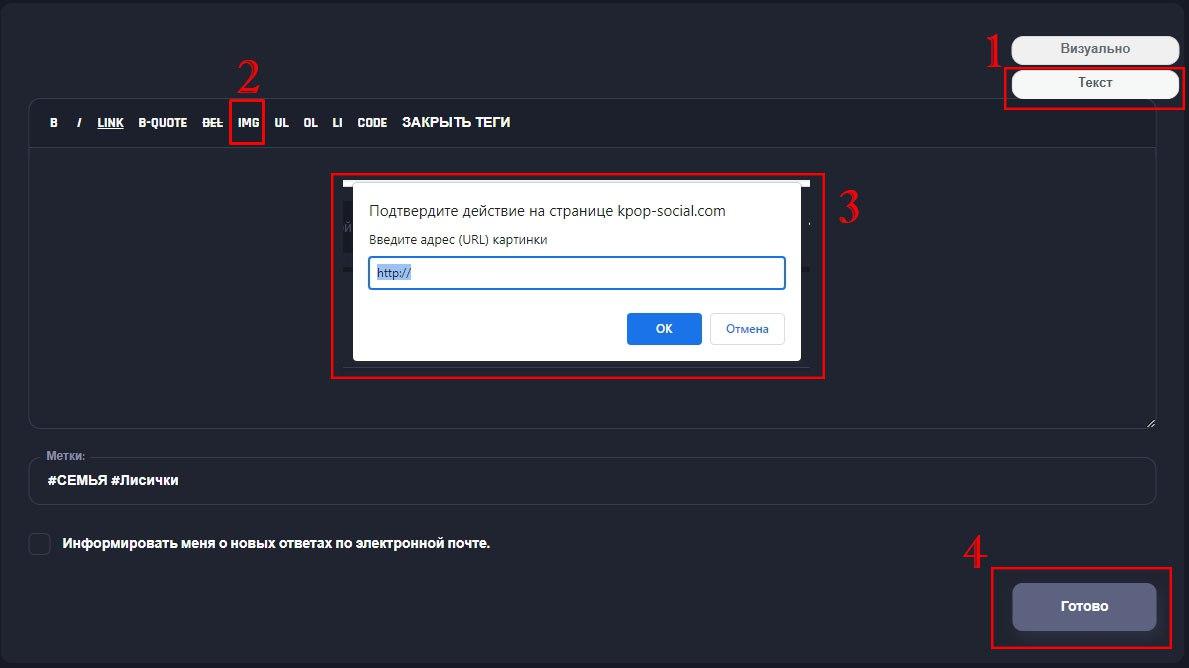The image size is (1189, 668).
Task: Insert an image using the IMG button
Action: 248,123
